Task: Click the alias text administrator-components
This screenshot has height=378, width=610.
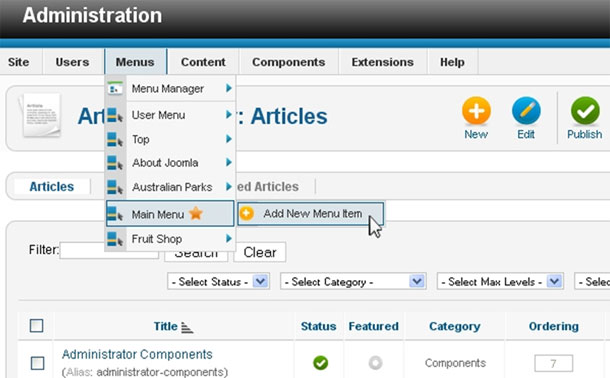Action: (x=160, y=372)
